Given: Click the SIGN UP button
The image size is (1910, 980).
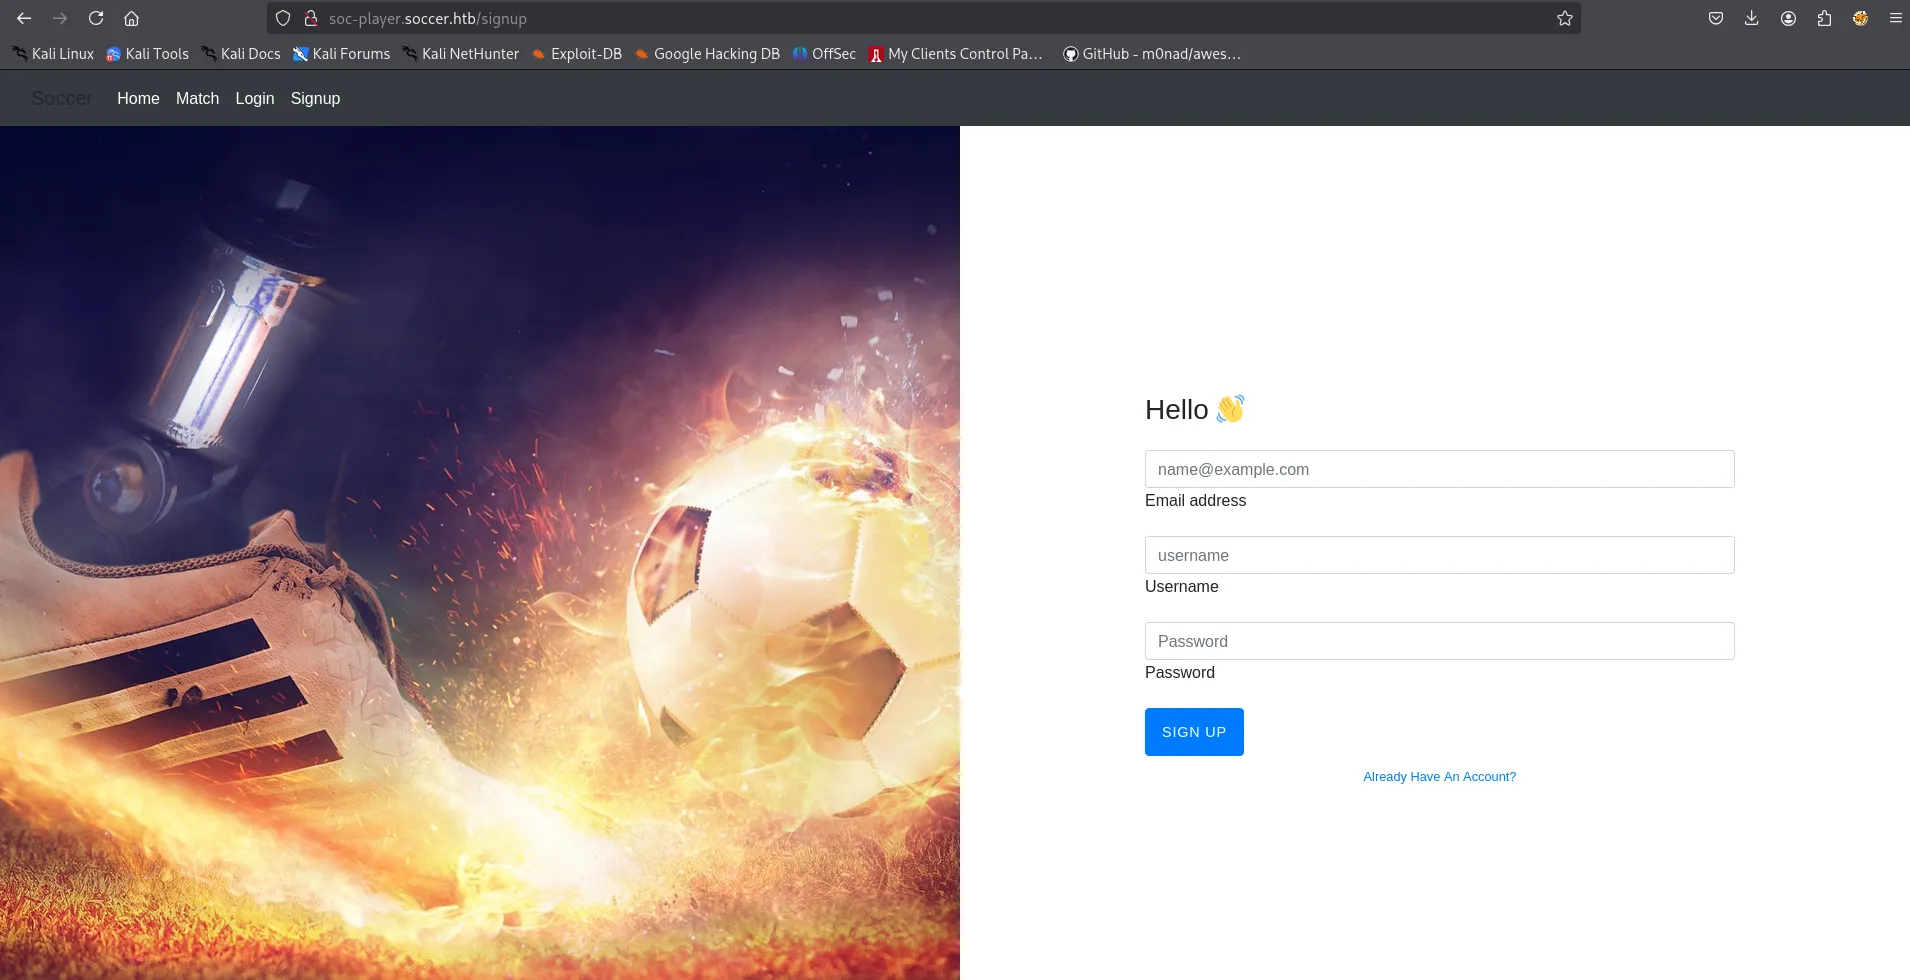Looking at the screenshot, I should [x=1194, y=732].
